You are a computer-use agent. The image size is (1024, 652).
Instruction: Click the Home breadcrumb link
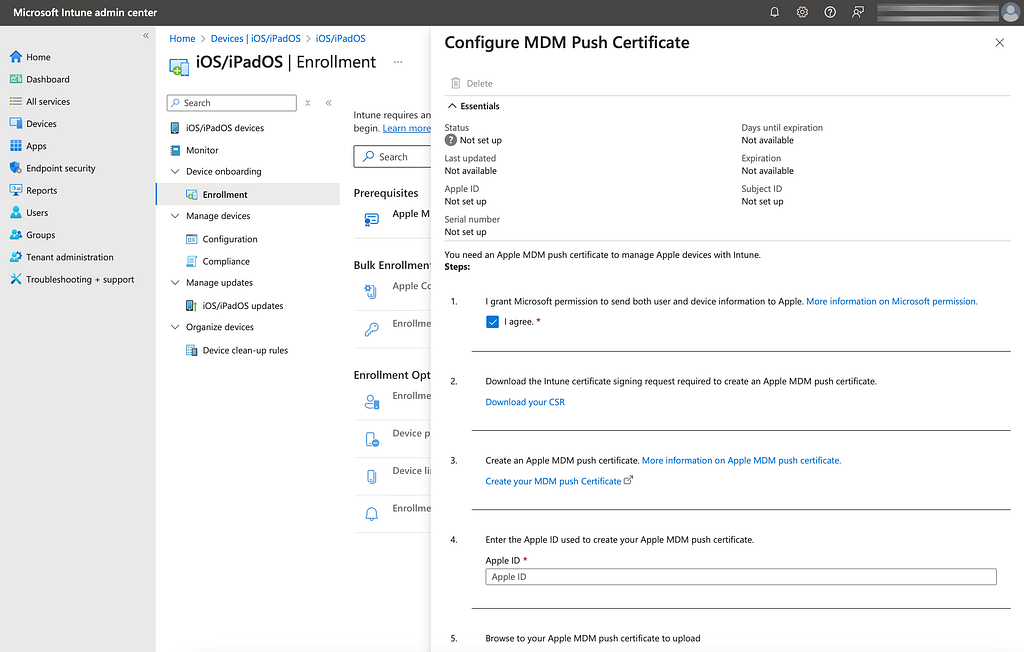coord(182,39)
